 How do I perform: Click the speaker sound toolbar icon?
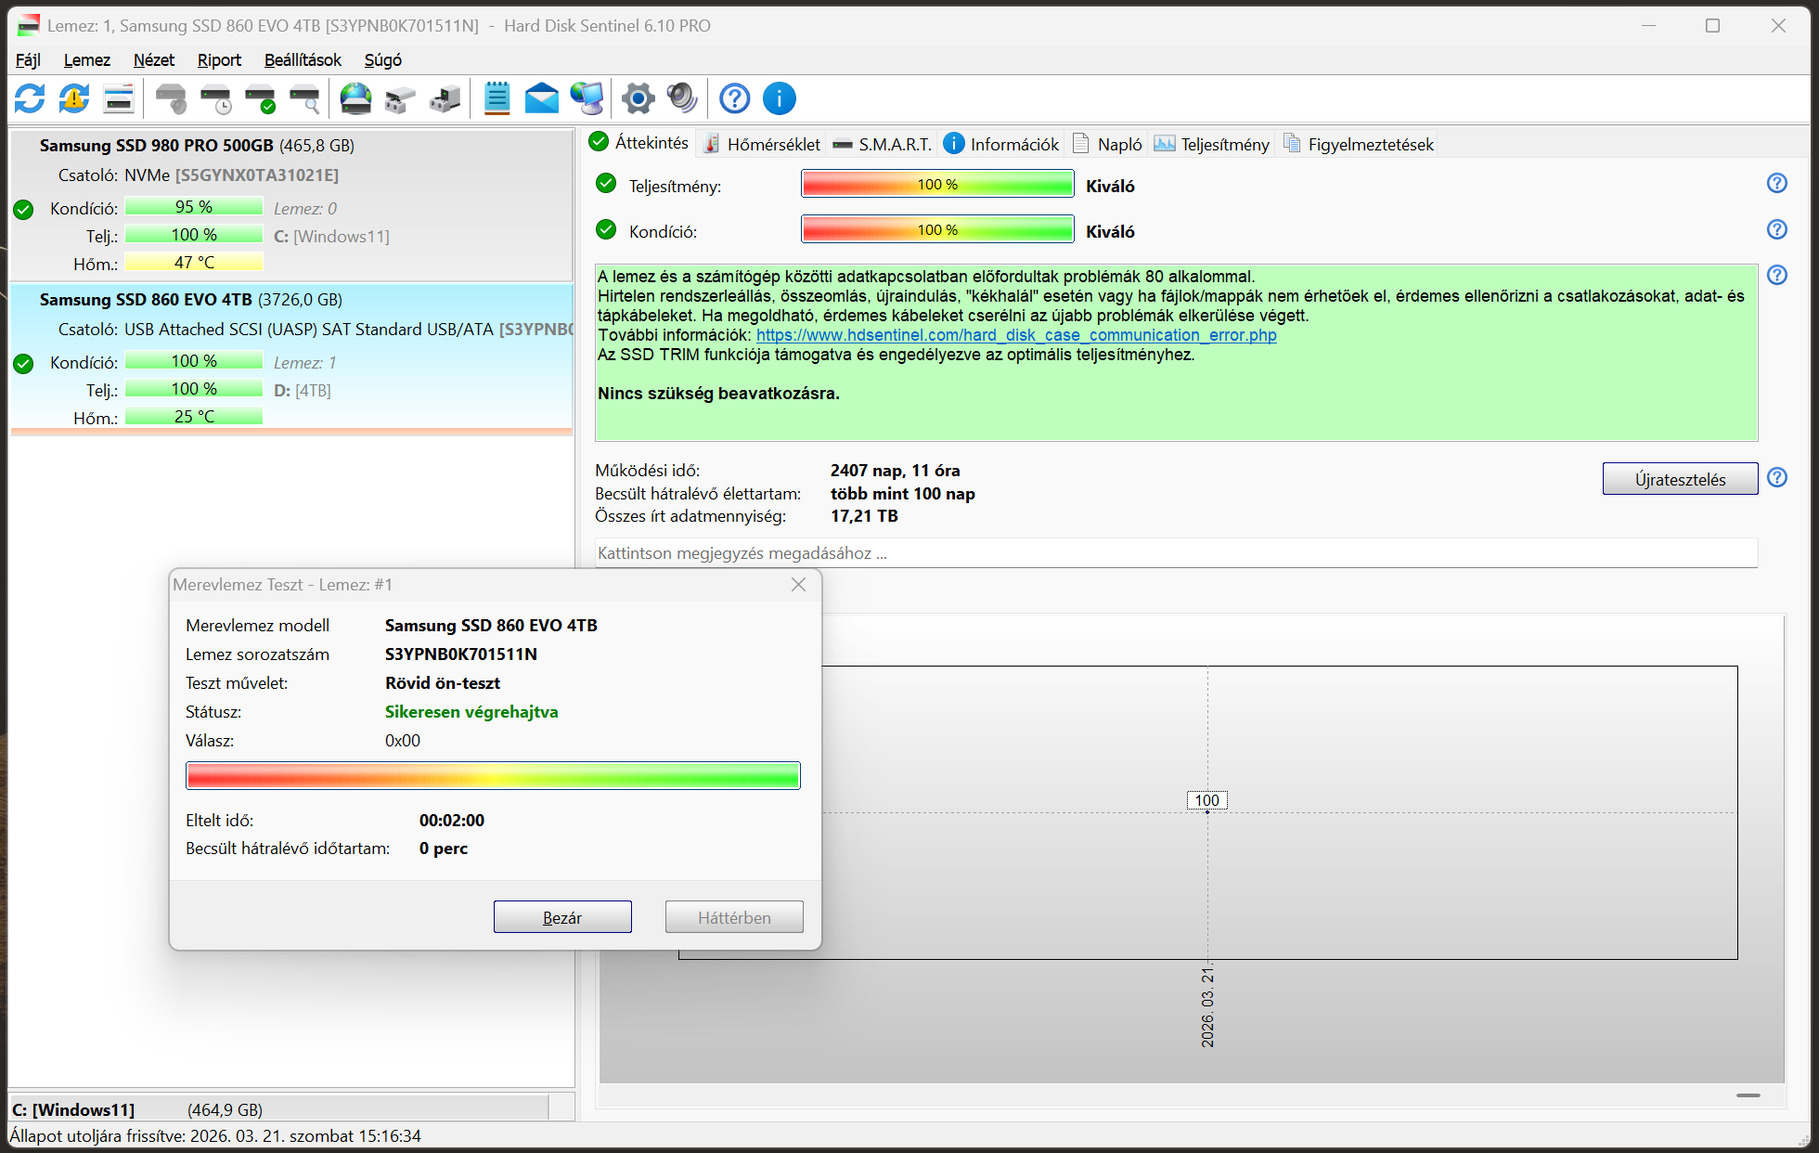(x=682, y=98)
